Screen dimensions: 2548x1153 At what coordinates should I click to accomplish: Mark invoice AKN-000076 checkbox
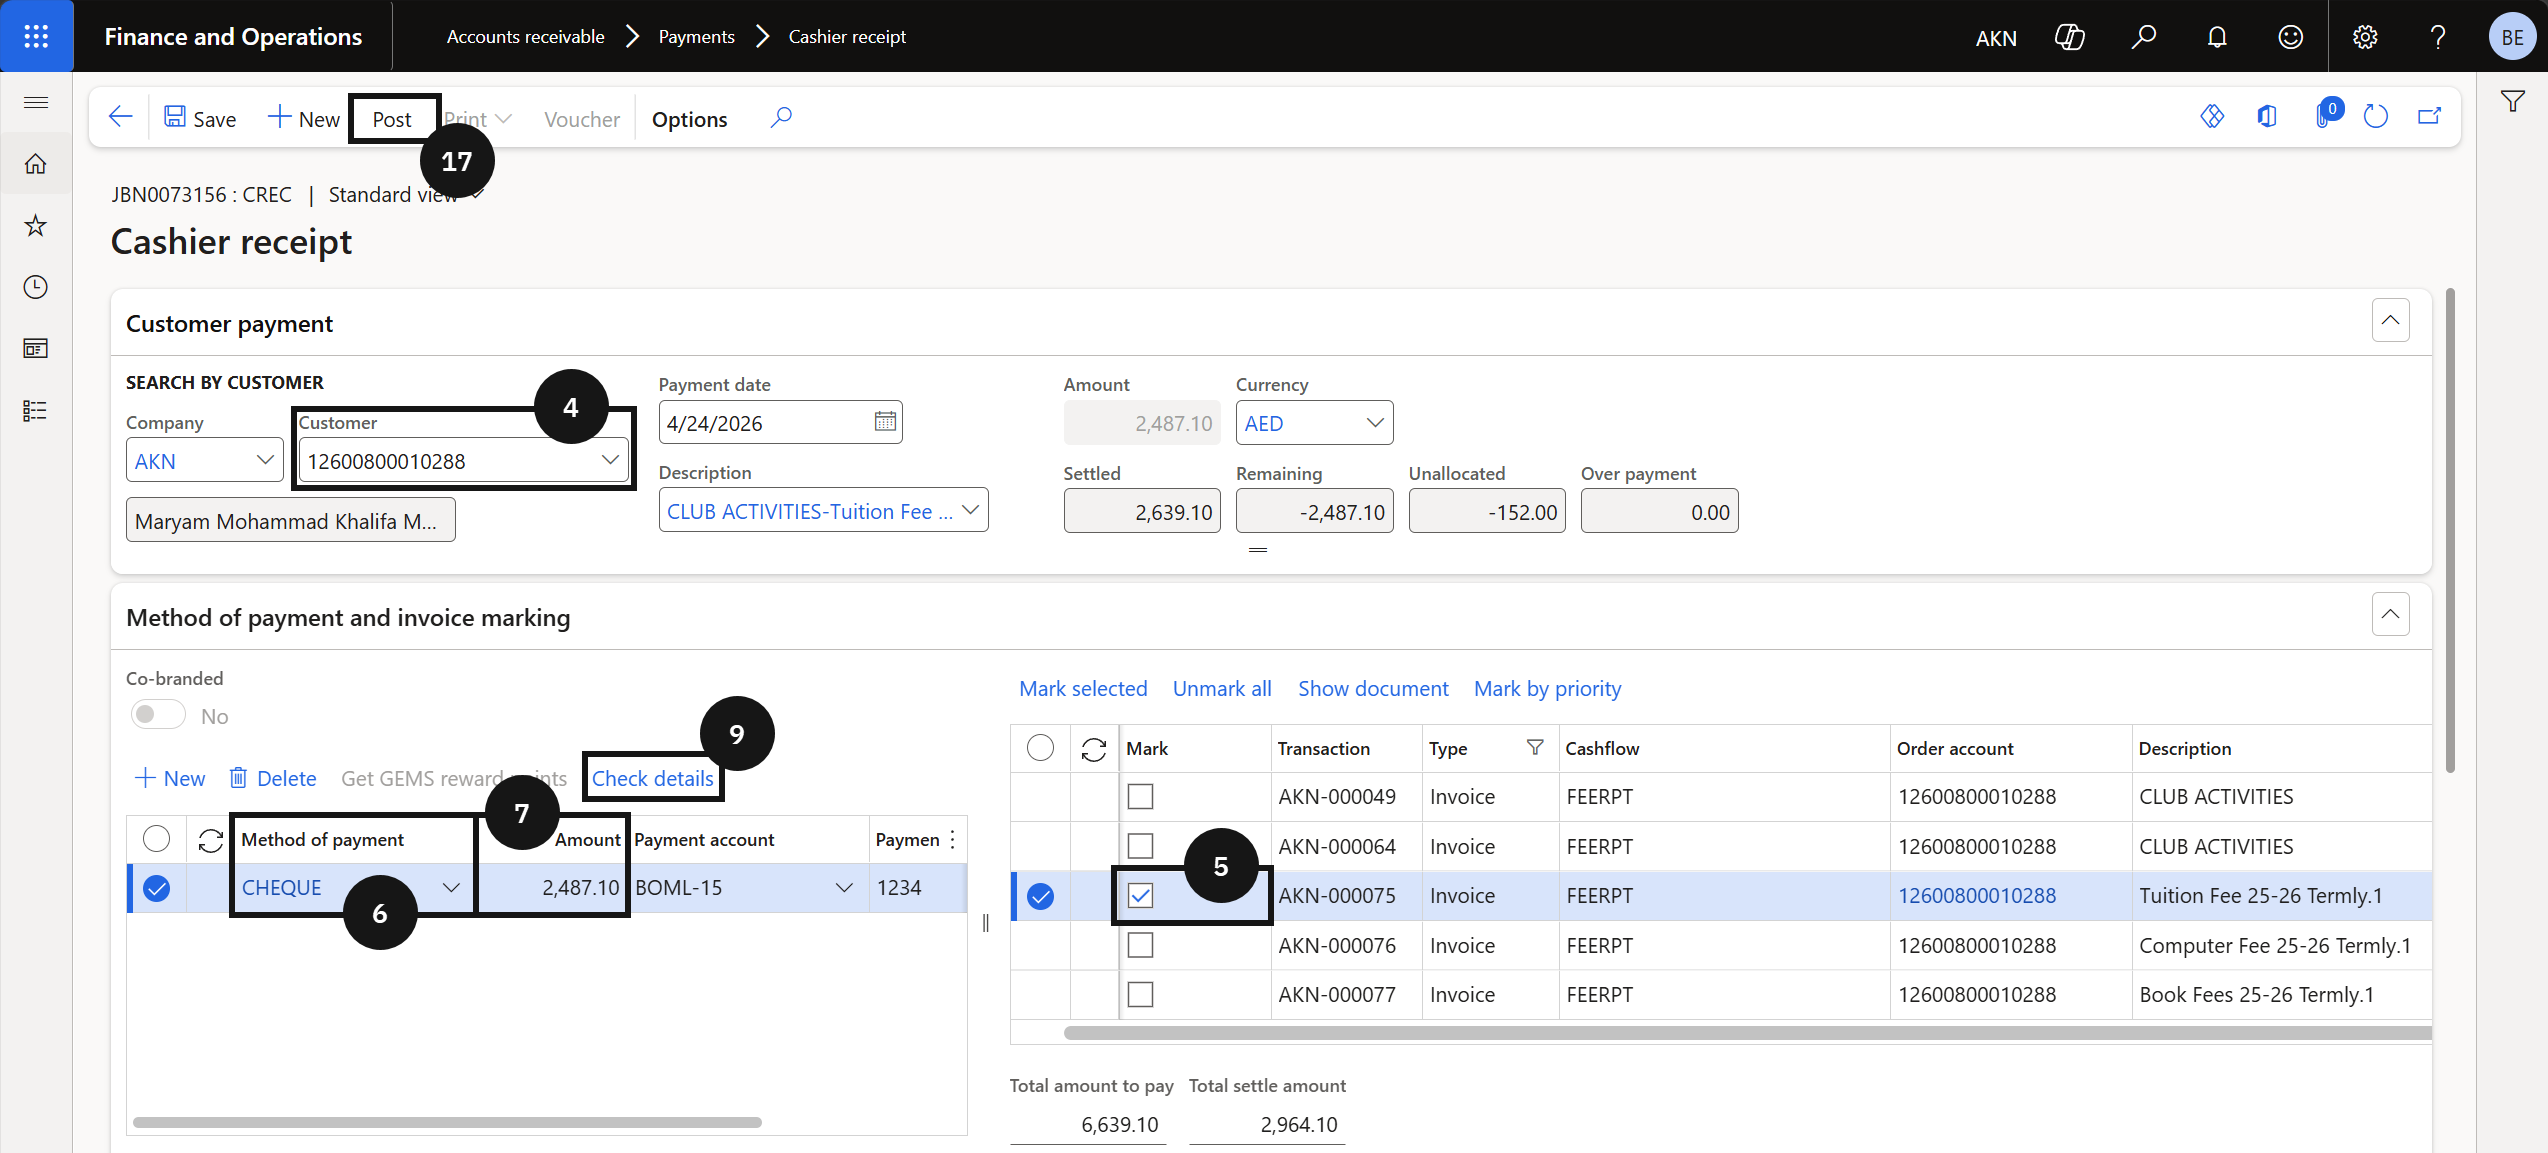pyautogui.click(x=1140, y=945)
